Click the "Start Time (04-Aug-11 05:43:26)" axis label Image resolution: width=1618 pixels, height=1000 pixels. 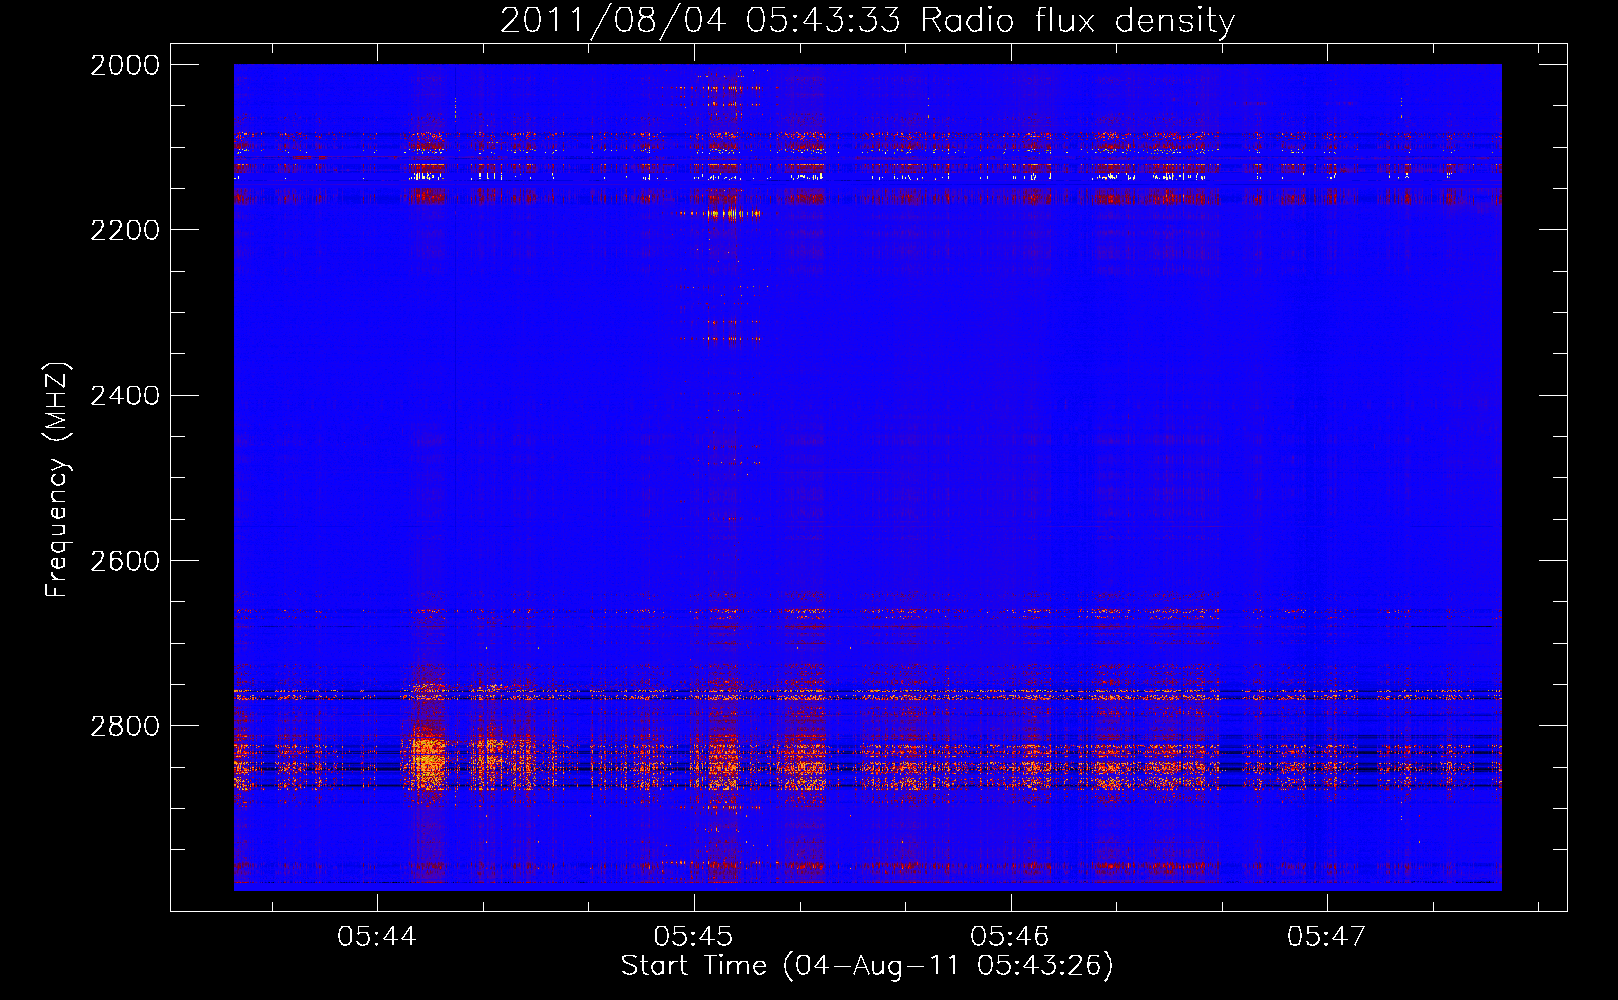[x=867, y=966]
